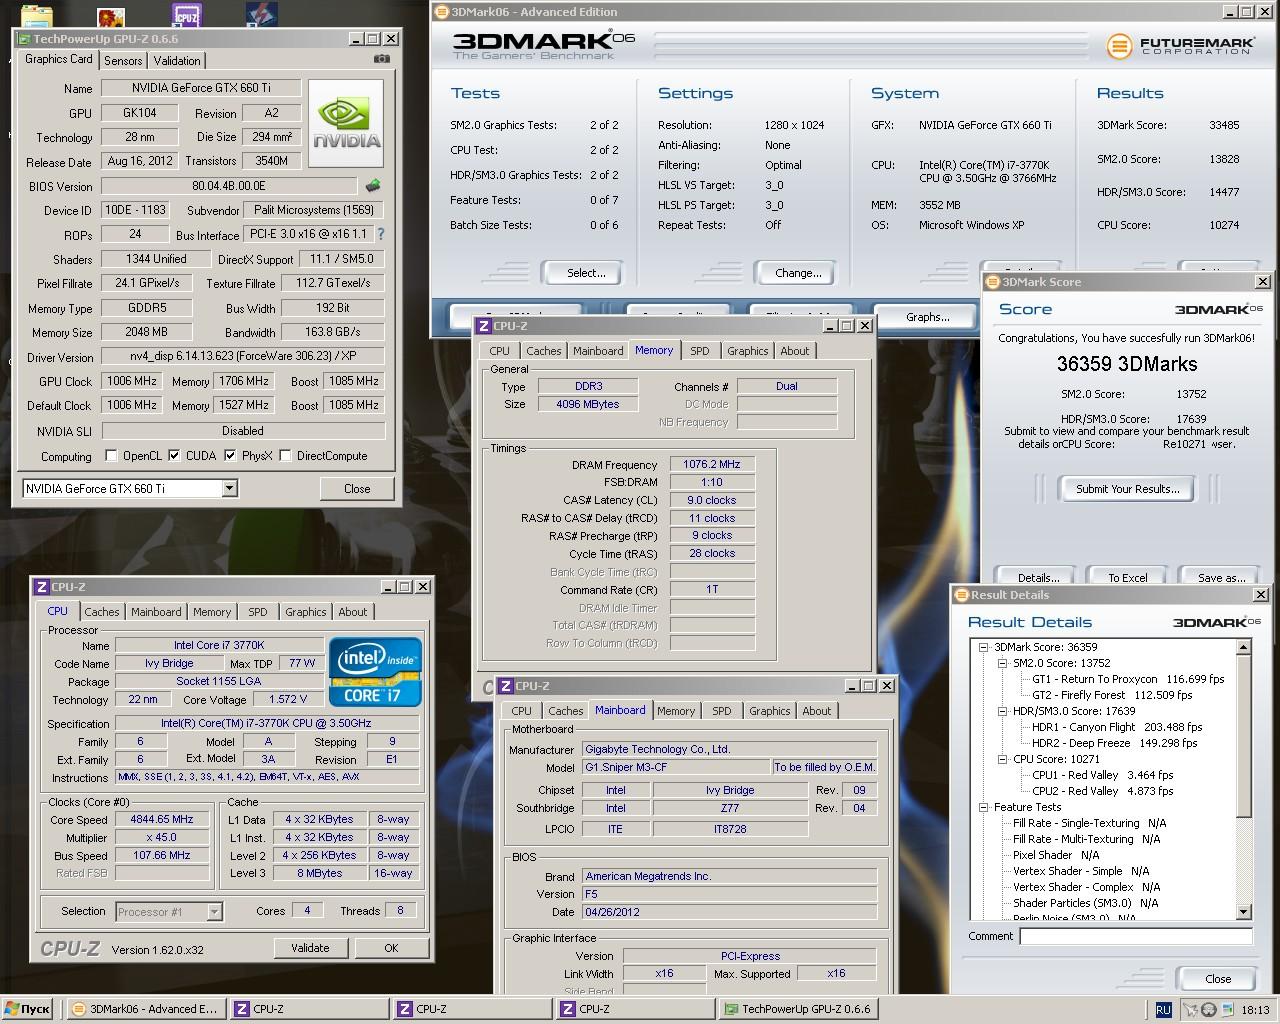Click Submit Your Results... button

click(1128, 489)
